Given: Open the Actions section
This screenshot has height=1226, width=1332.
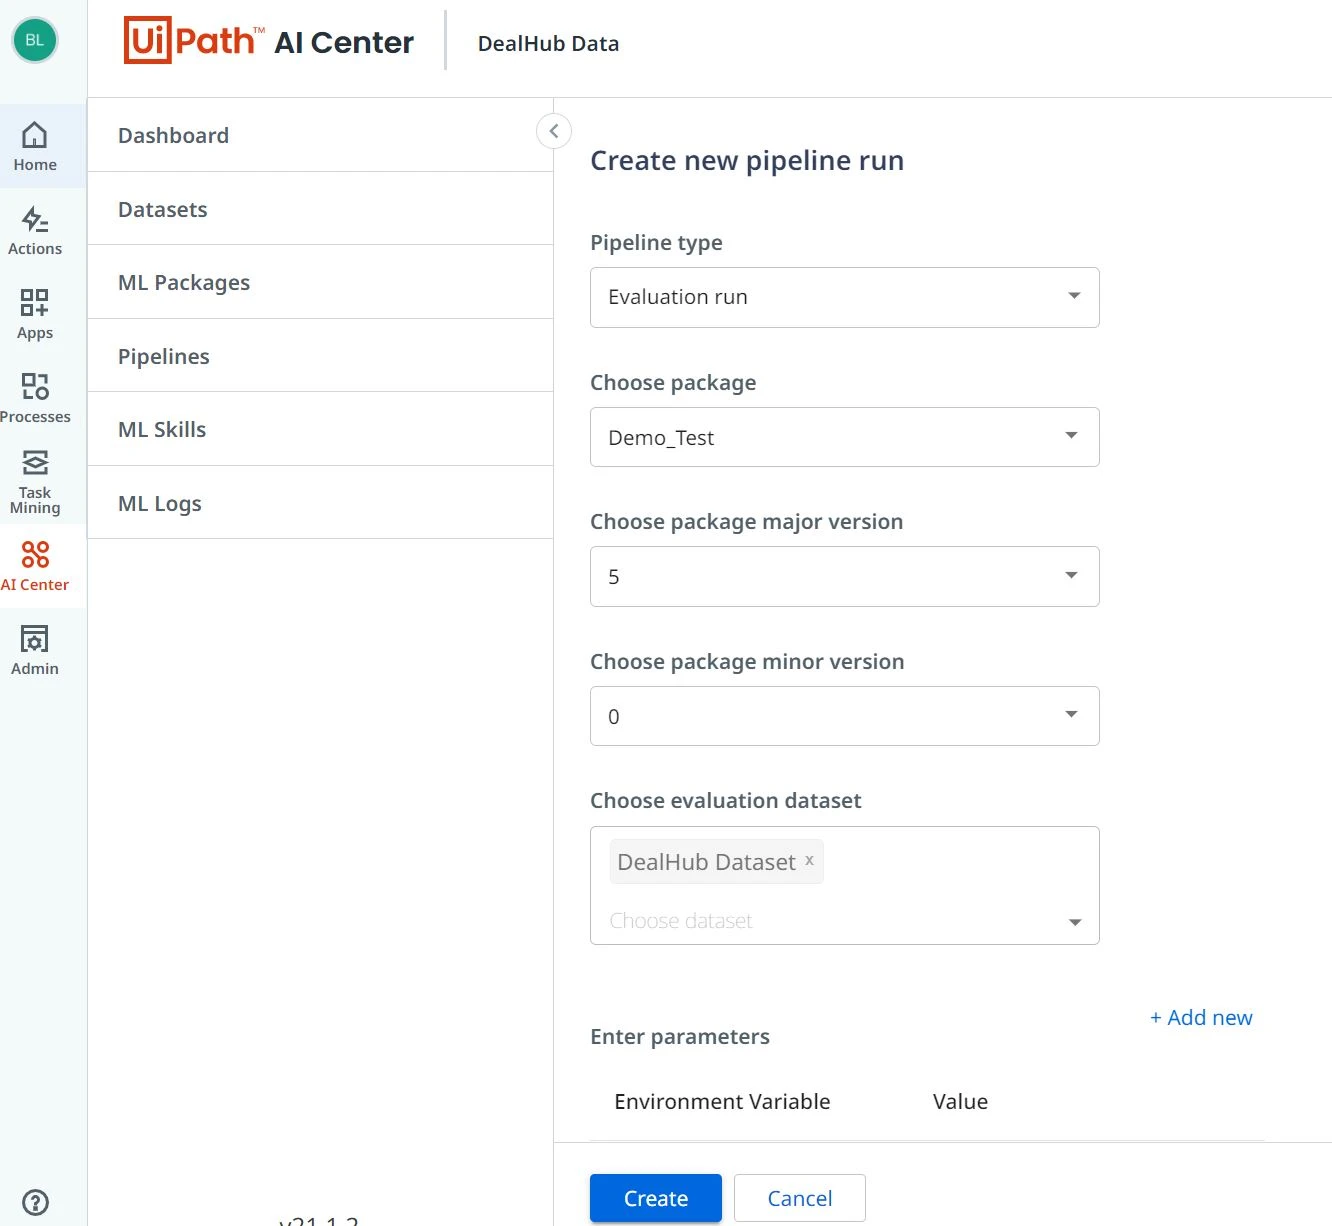Looking at the screenshot, I should [35, 231].
